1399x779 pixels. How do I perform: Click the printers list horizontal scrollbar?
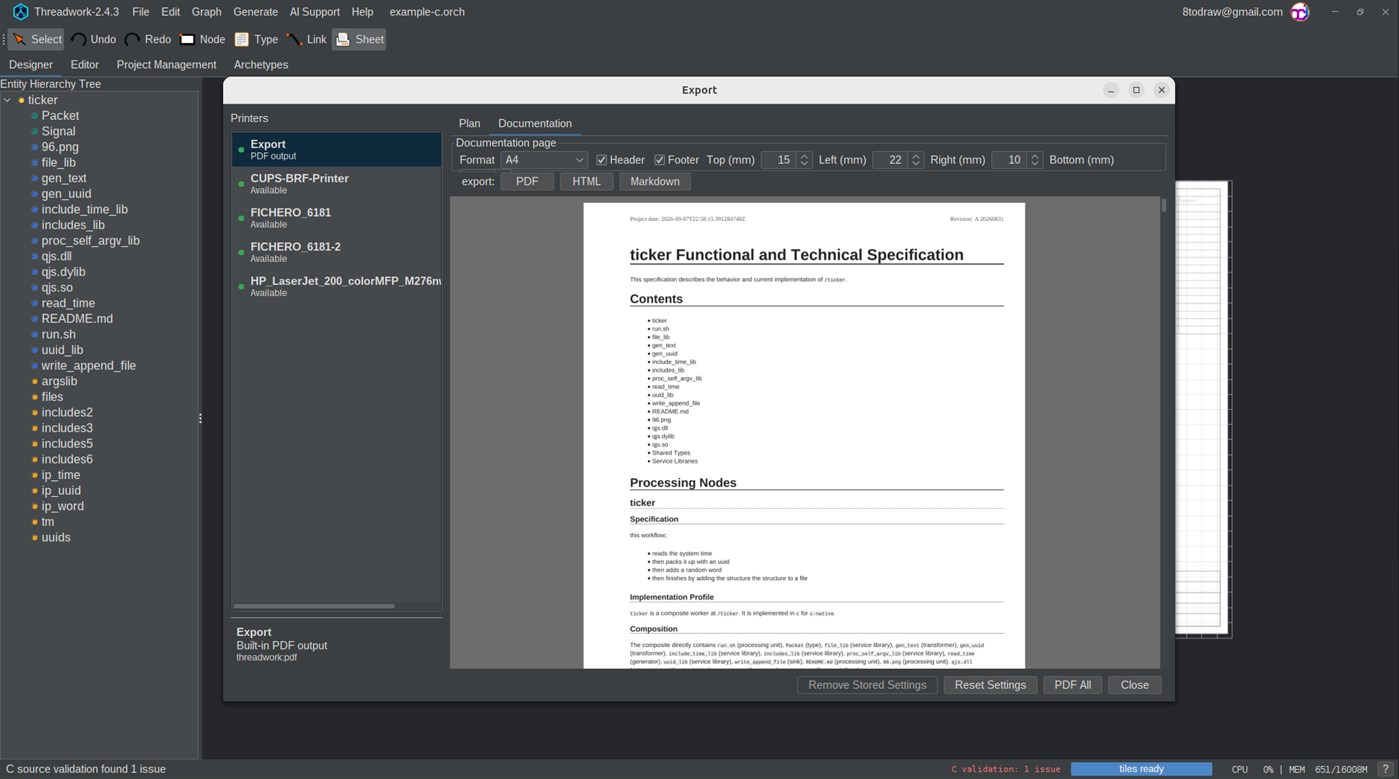[314, 606]
